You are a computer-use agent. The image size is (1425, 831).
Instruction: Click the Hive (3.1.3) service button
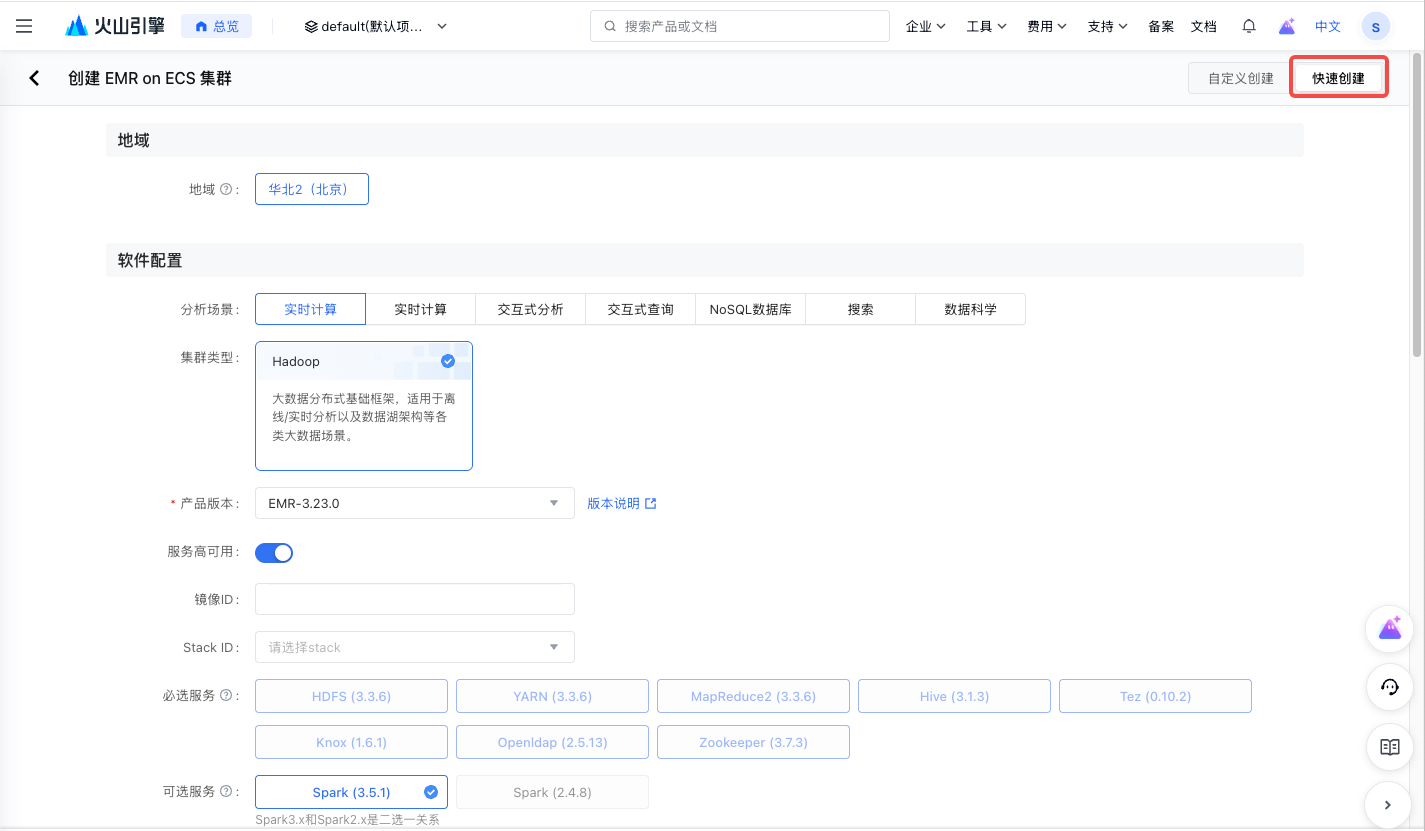coord(954,696)
